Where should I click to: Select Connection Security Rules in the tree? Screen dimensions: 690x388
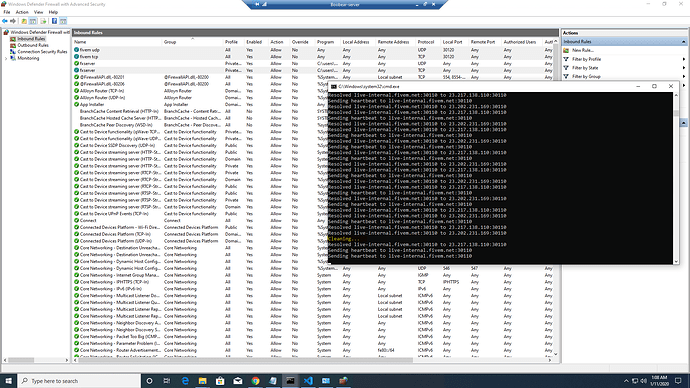click(42, 52)
